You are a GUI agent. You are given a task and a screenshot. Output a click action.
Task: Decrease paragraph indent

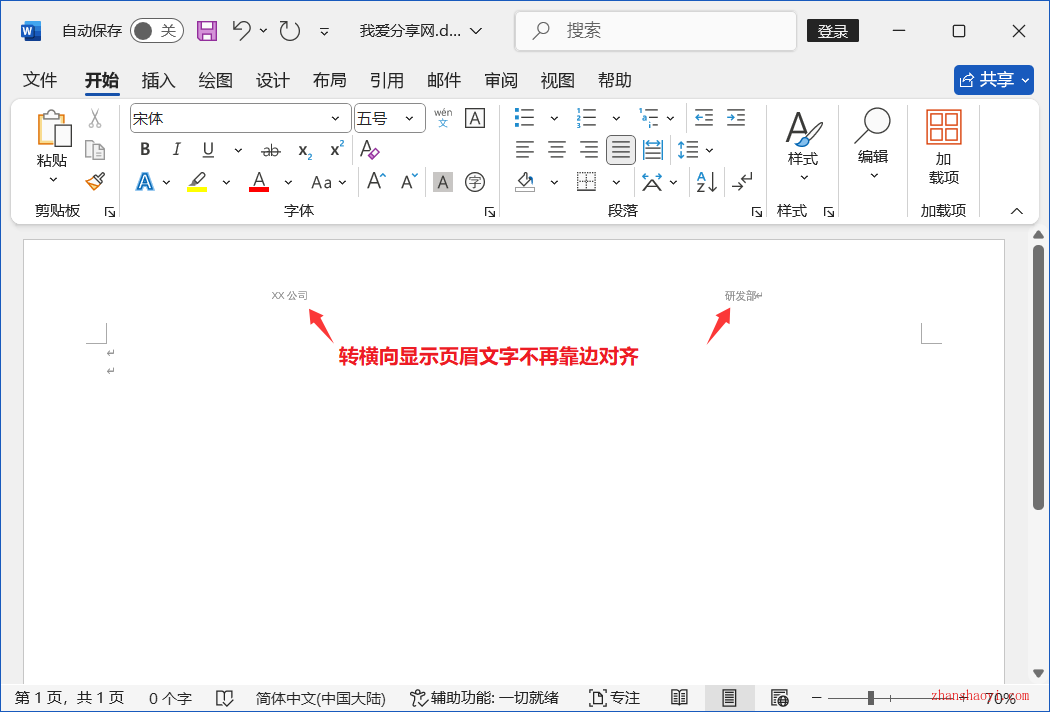click(704, 118)
